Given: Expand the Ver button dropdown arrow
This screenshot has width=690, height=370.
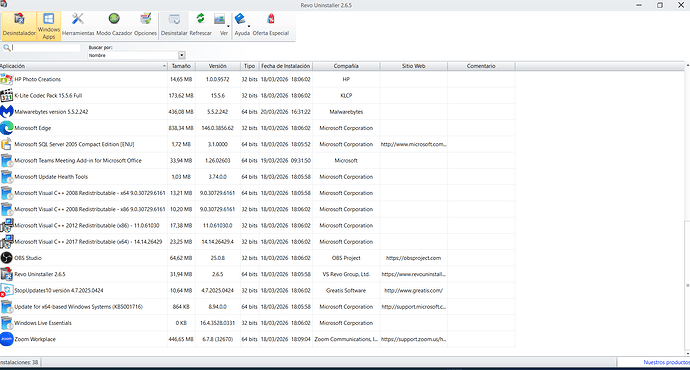Looking at the screenshot, I should pos(228,26).
